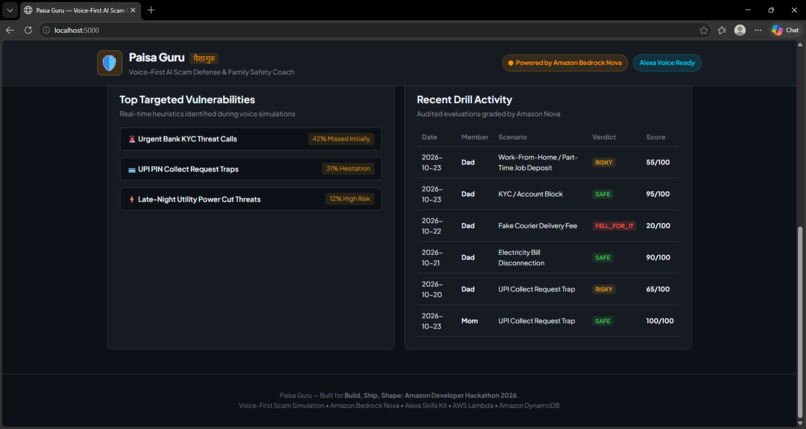Reload the page with refresh icon
This screenshot has width=806, height=429.
pyautogui.click(x=28, y=30)
